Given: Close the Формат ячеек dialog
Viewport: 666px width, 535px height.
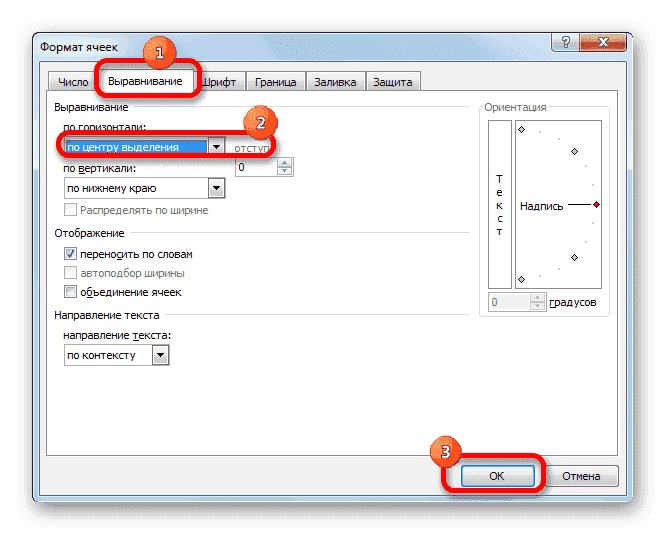Looking at the screenshot, I should coord(603,42).
